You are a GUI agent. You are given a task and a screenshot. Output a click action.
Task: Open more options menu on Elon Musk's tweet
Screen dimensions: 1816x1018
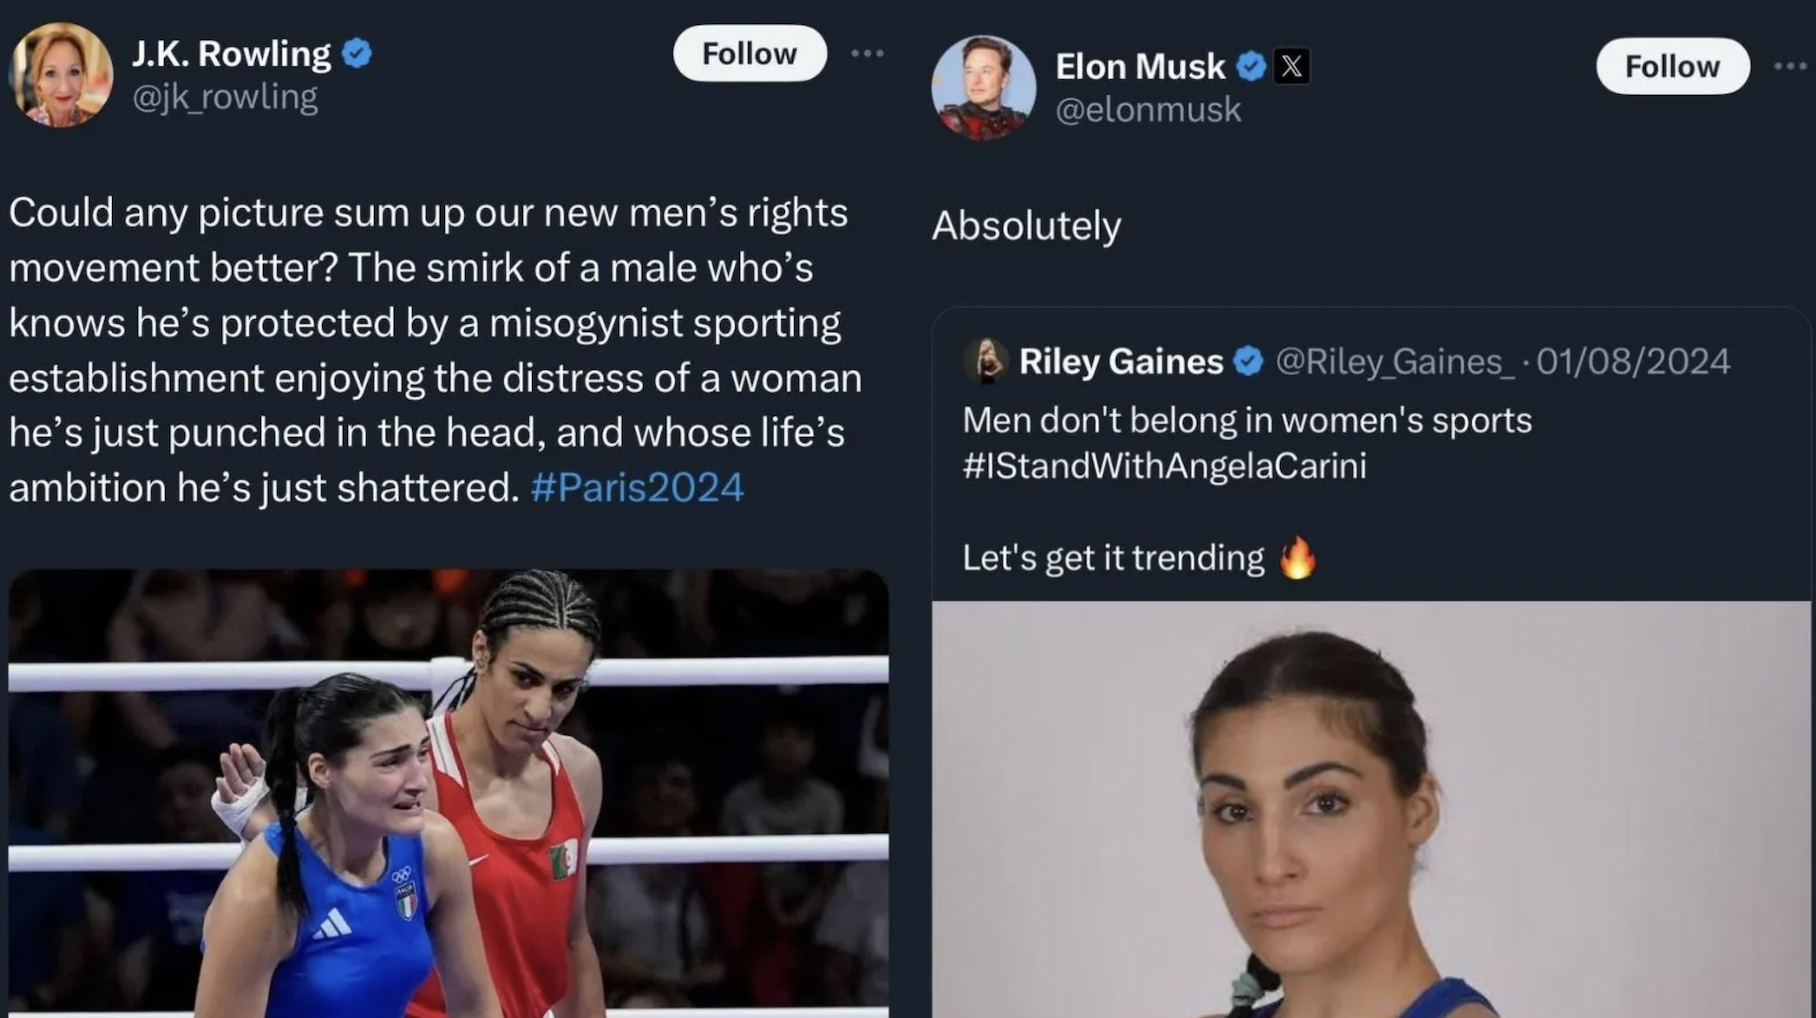1789,66
